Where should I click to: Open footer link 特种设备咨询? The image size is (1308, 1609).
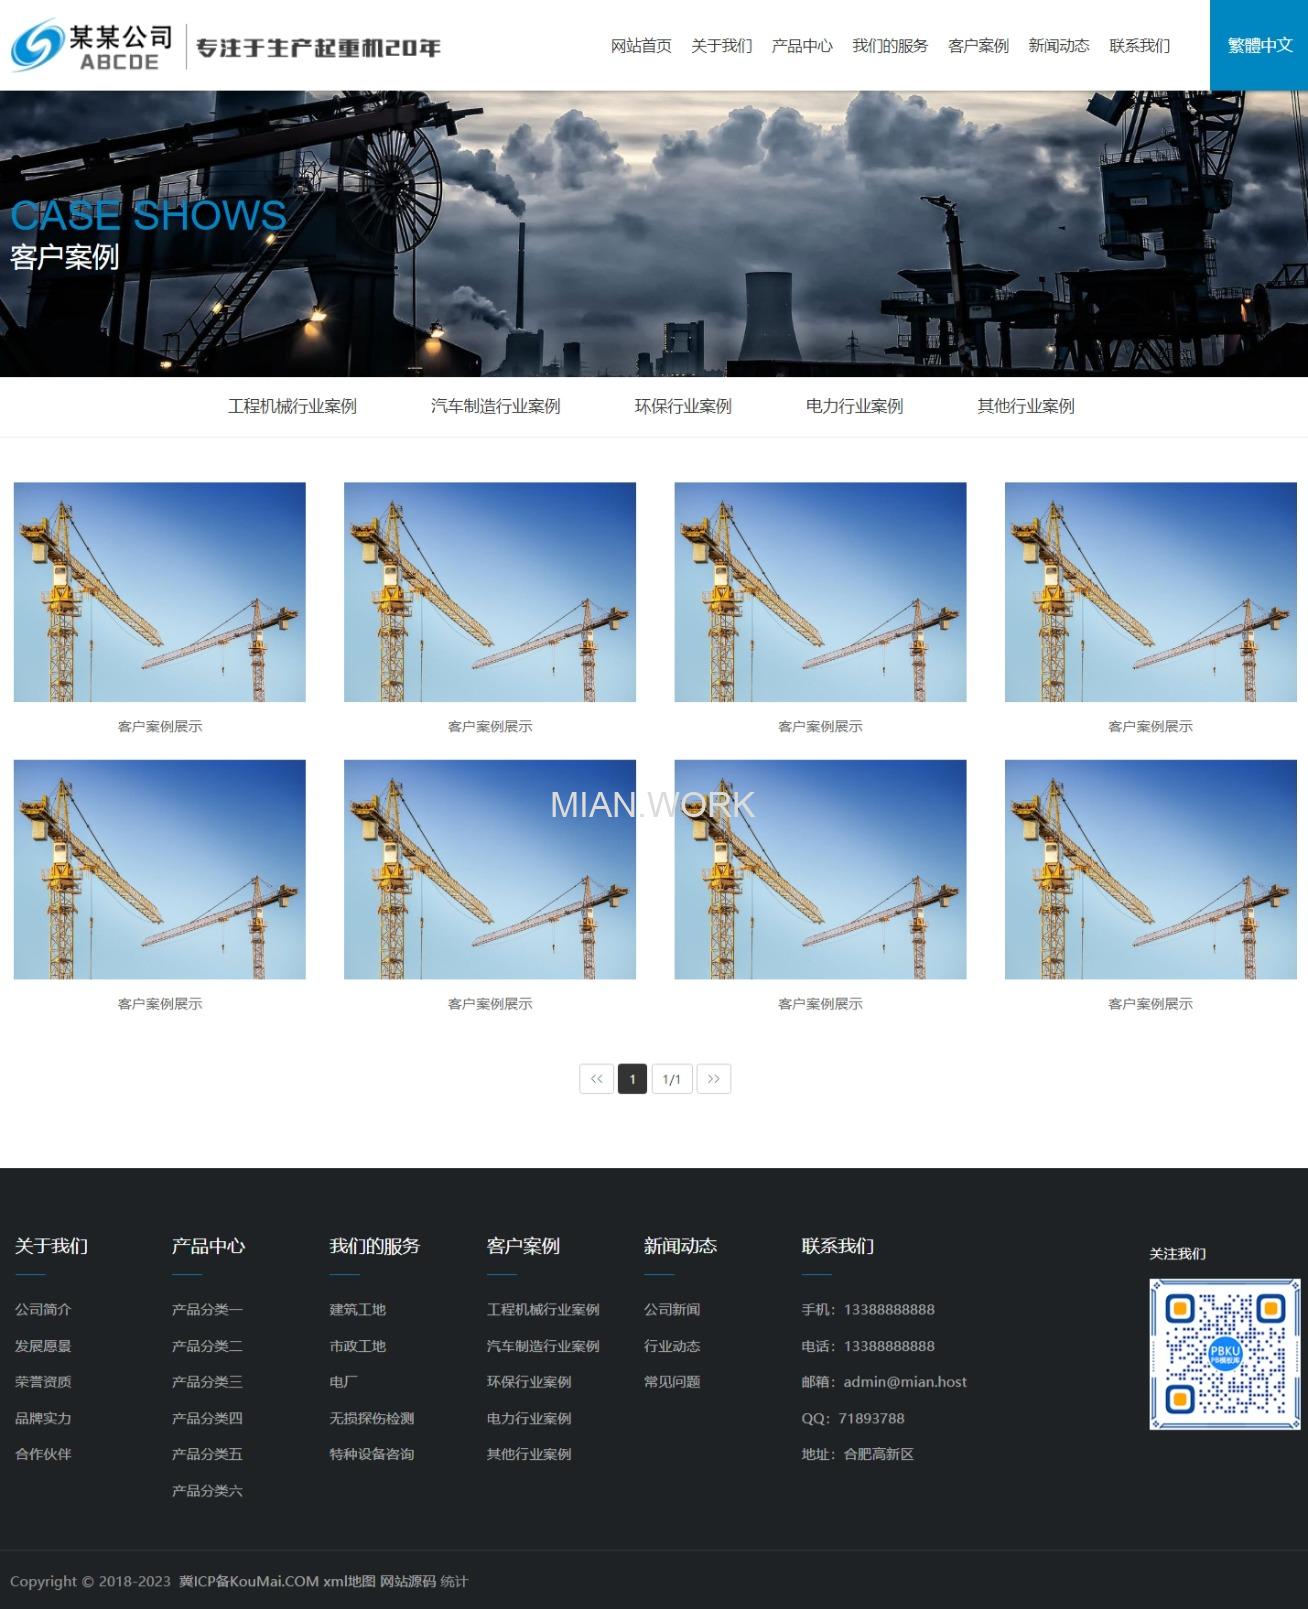pos(372,1454)
